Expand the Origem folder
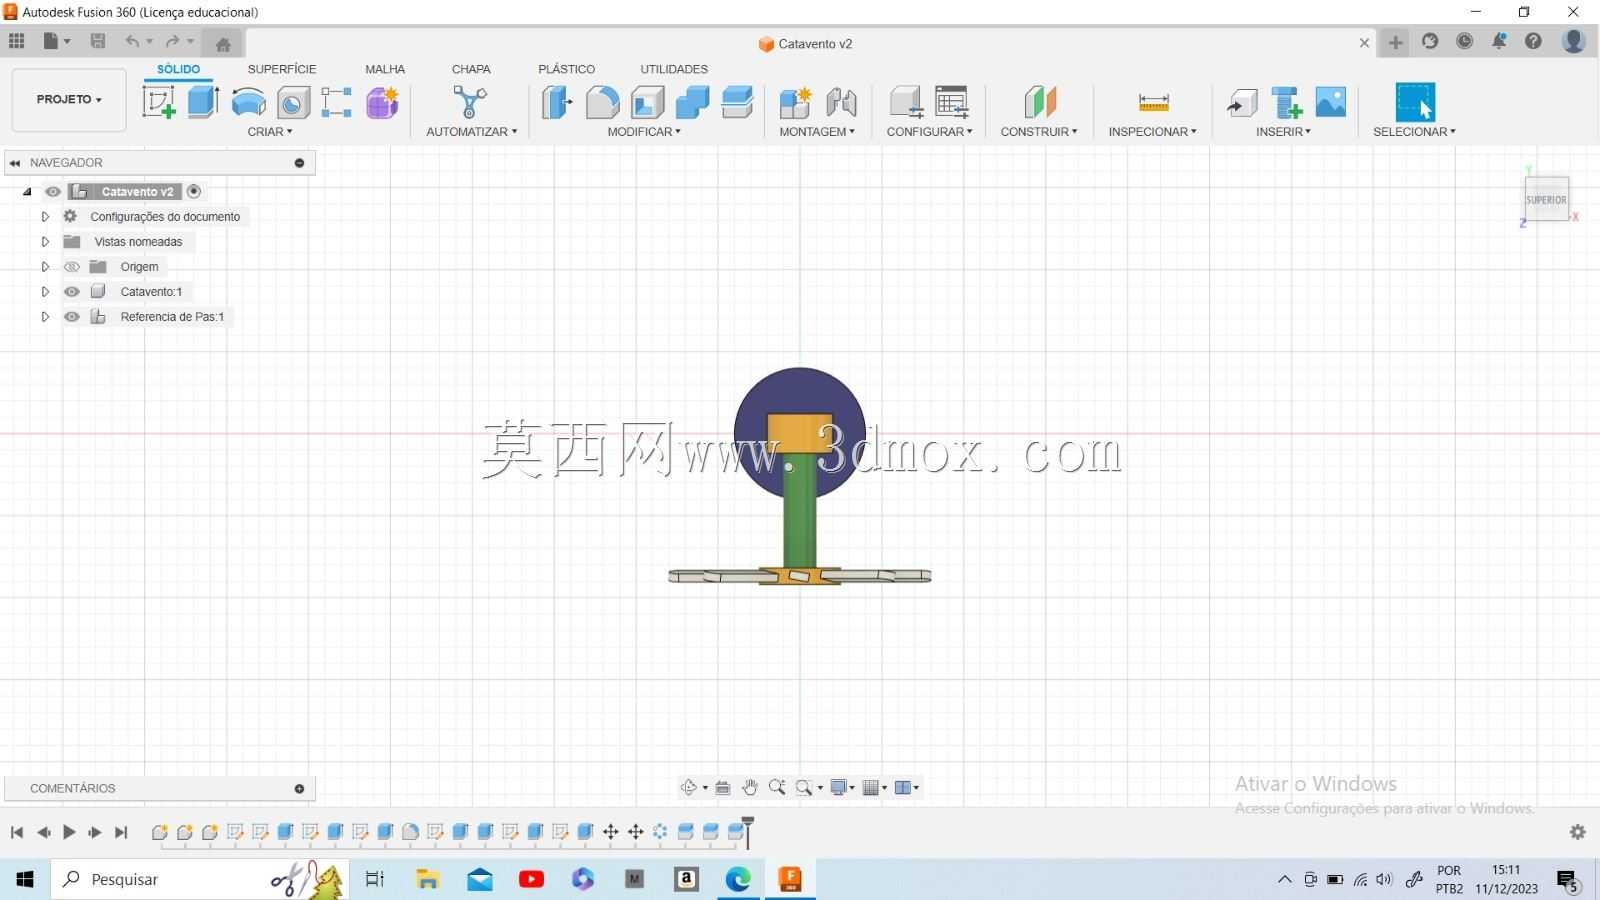This screenshot has height=900, width=1600. coord(45,267)
